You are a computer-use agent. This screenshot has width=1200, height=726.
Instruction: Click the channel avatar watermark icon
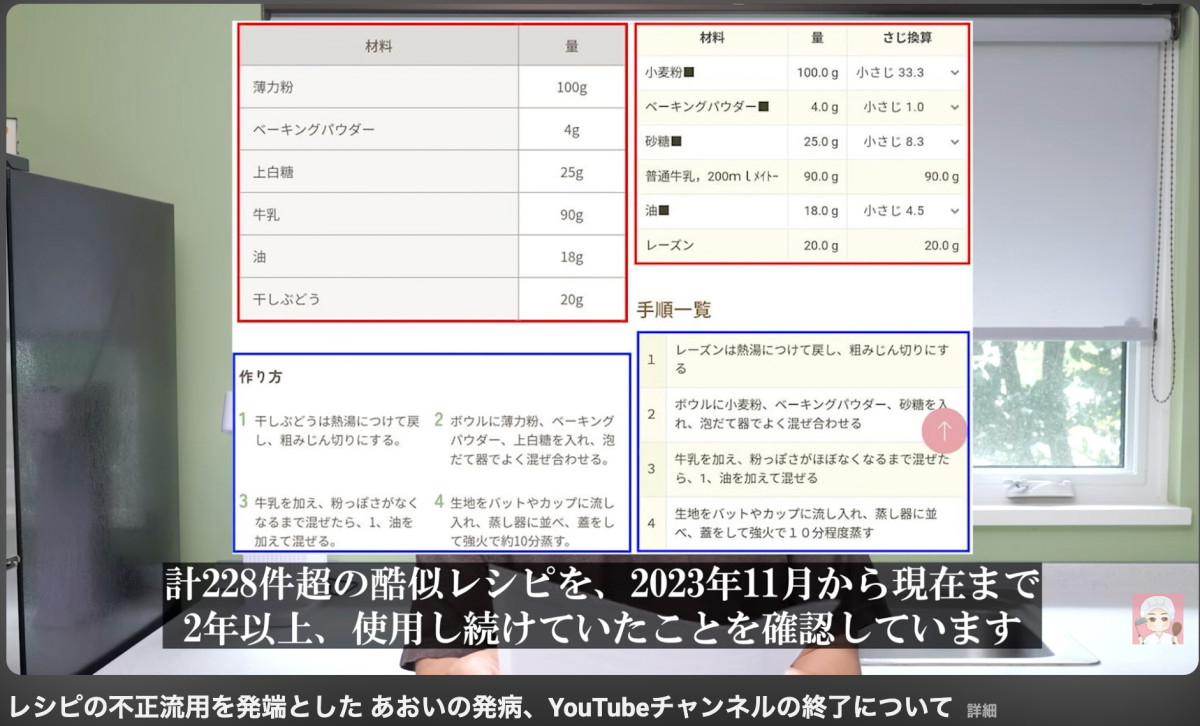(x=1157, y=618)
